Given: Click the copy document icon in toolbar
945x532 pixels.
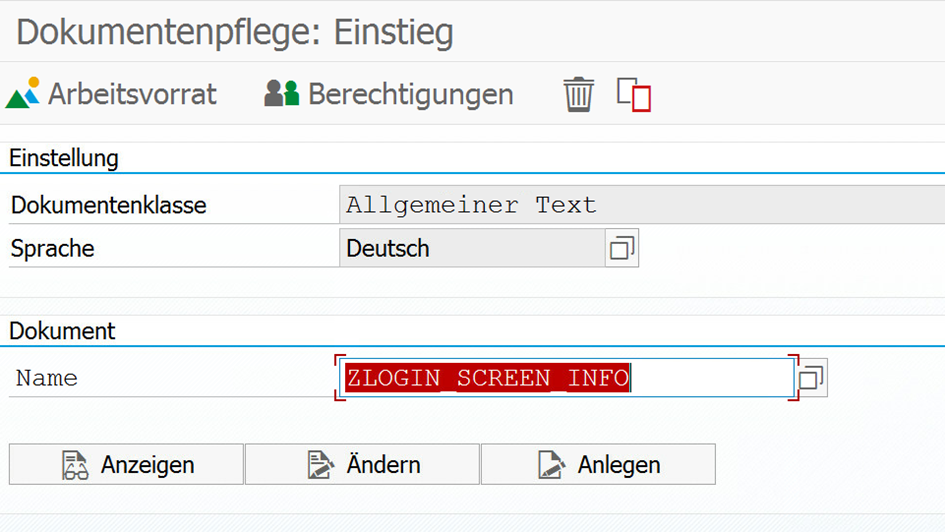Looking at the screenshot, I should [x=634, y=95].
